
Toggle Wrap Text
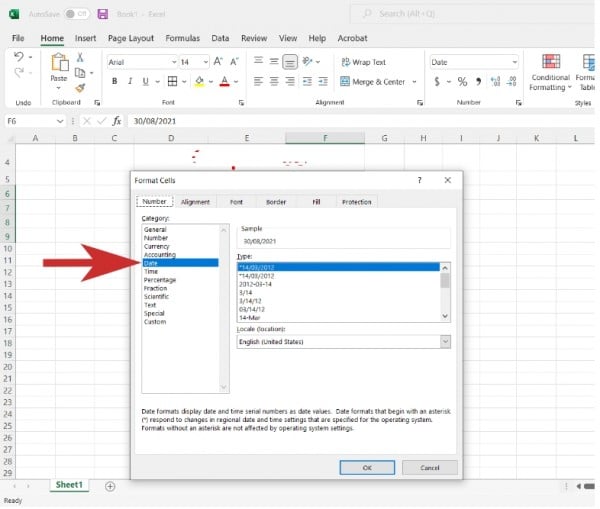(364, 62)
